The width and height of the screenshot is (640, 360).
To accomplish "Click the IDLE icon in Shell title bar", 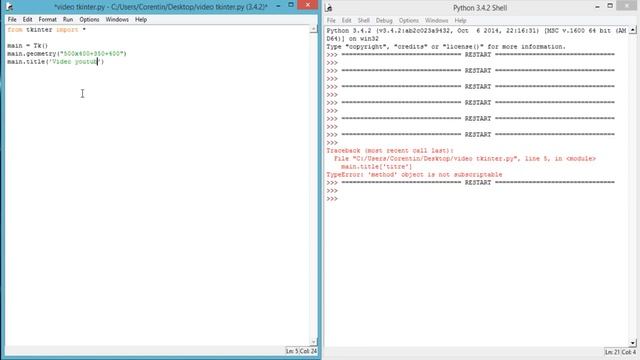I will [329, 8].
